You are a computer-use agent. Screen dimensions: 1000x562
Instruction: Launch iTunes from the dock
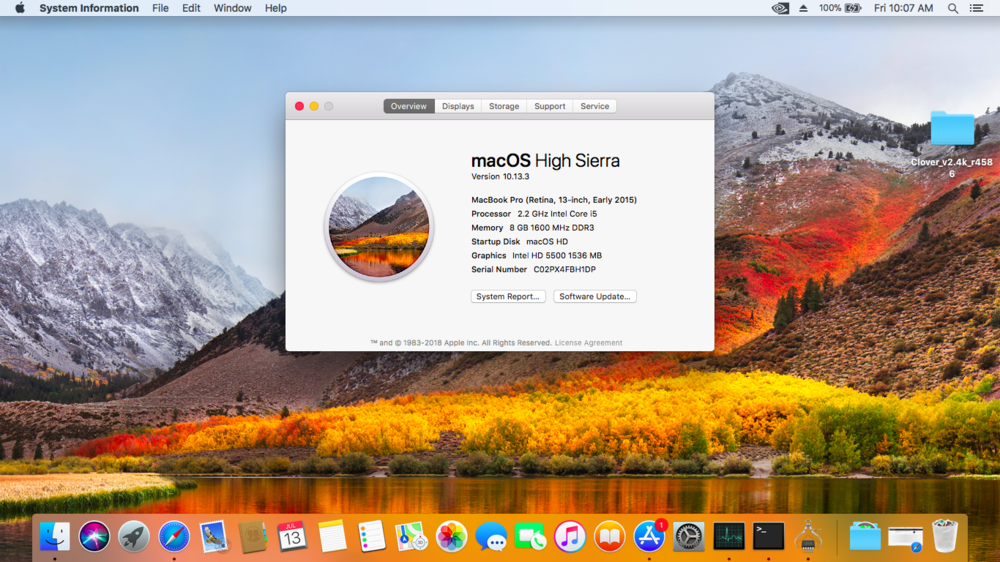(570, 537)
